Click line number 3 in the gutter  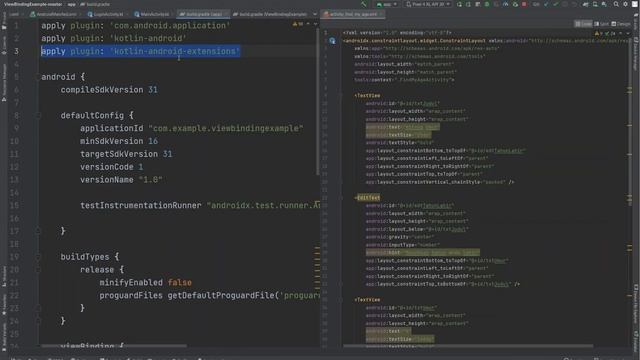(16, 51)
